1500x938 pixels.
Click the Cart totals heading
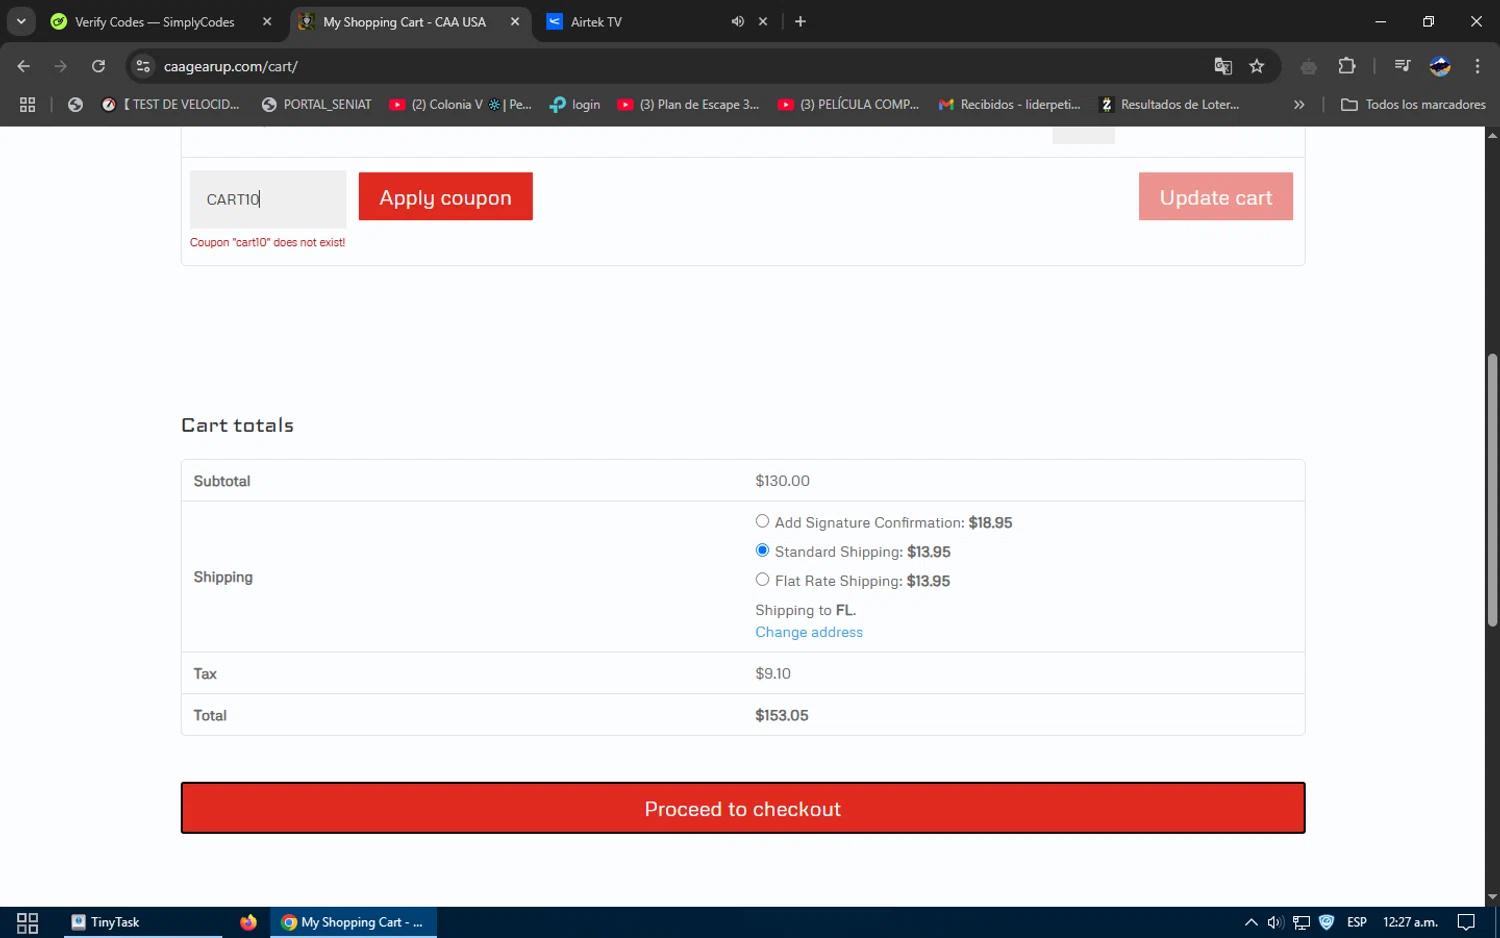click(x=237, y=425)
